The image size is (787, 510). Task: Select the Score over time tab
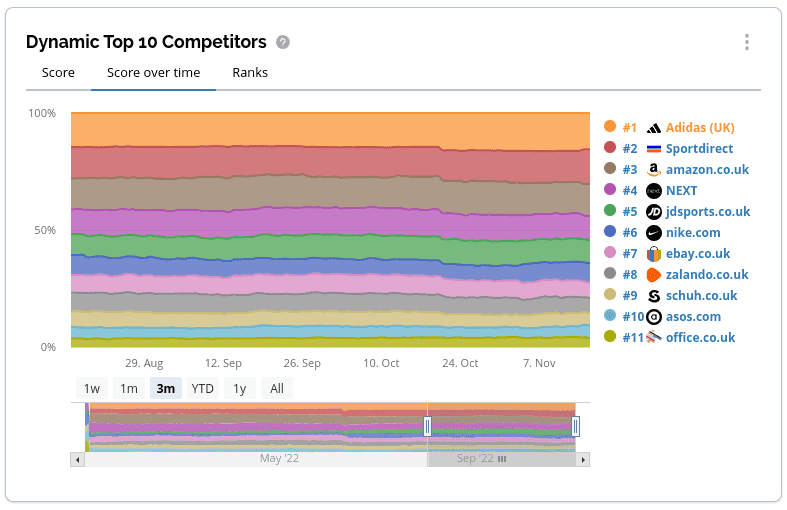click(154, 73)
